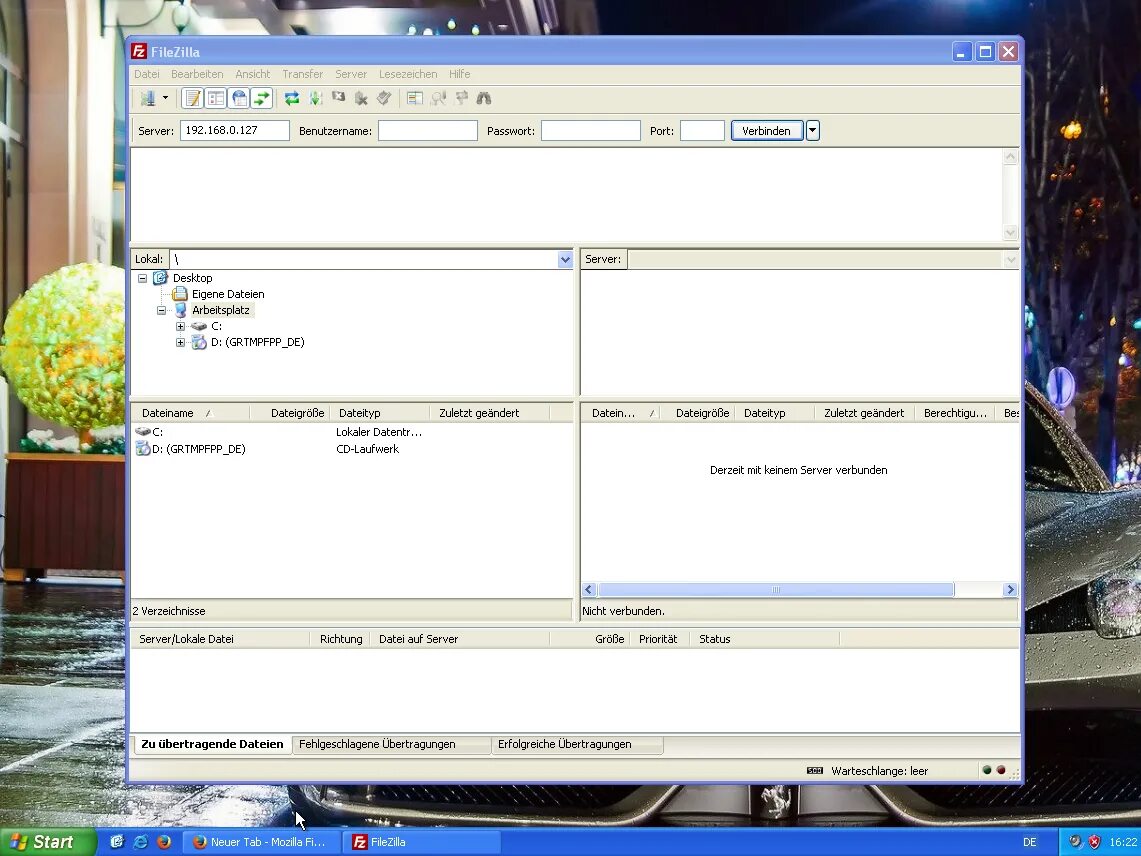Toggle transfer queue display
The height and width of the screenshot is (856, 1141).
click(x=262, y=98)
